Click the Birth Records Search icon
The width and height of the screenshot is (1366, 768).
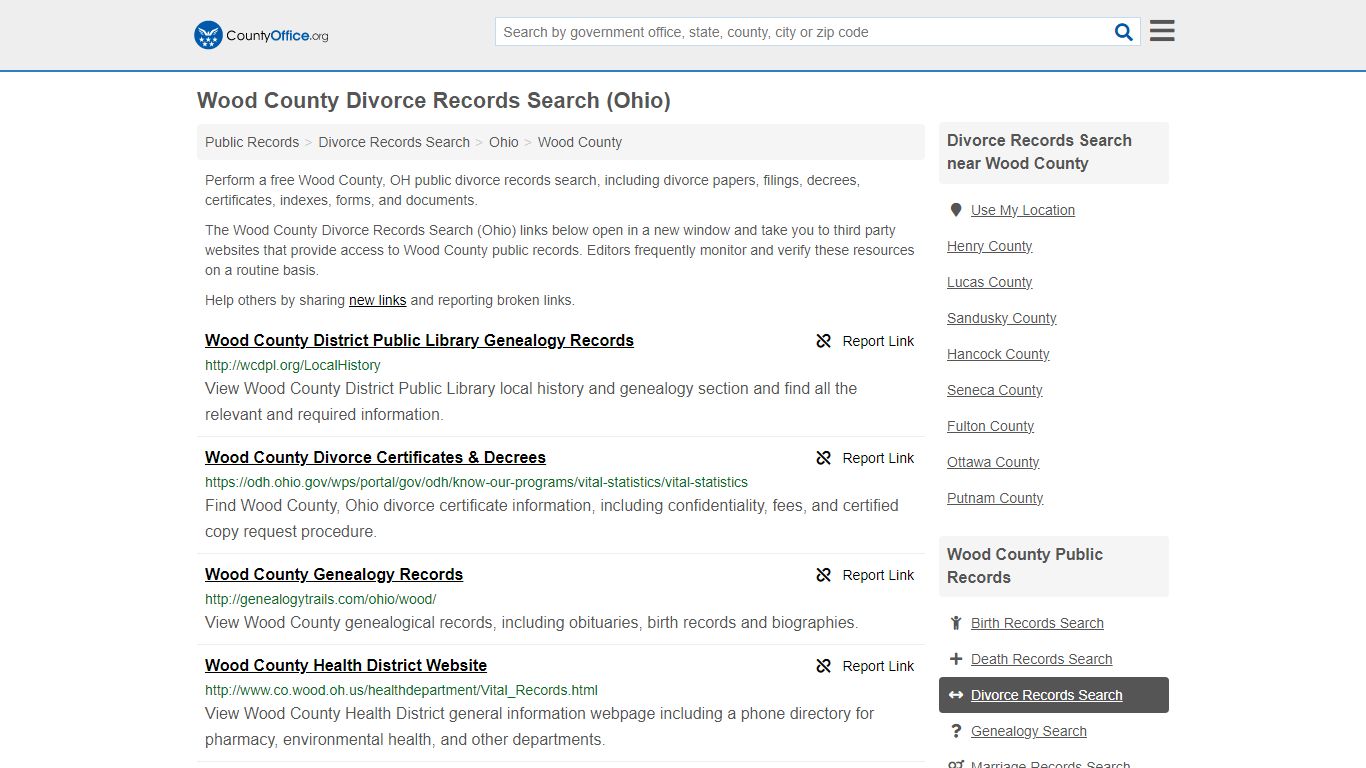coord(956,623)
